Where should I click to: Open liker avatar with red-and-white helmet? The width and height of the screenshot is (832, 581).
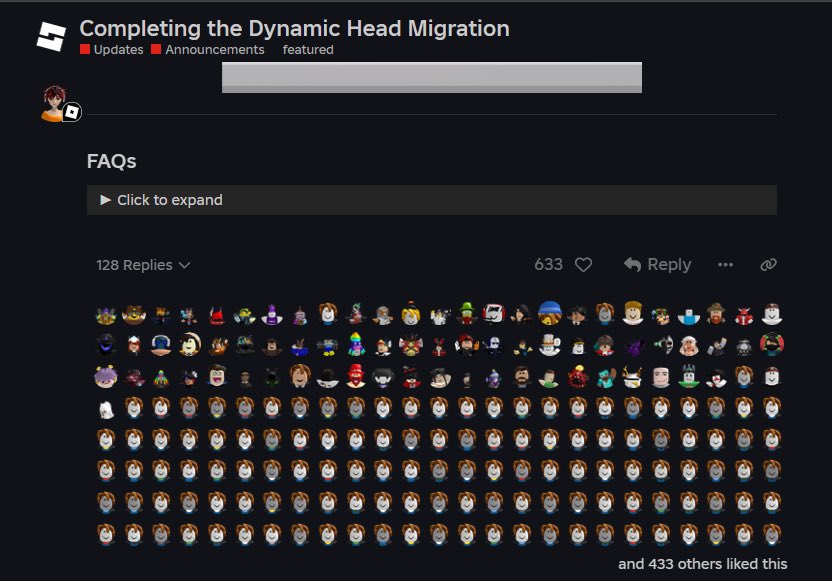click(x=494, y=315)
